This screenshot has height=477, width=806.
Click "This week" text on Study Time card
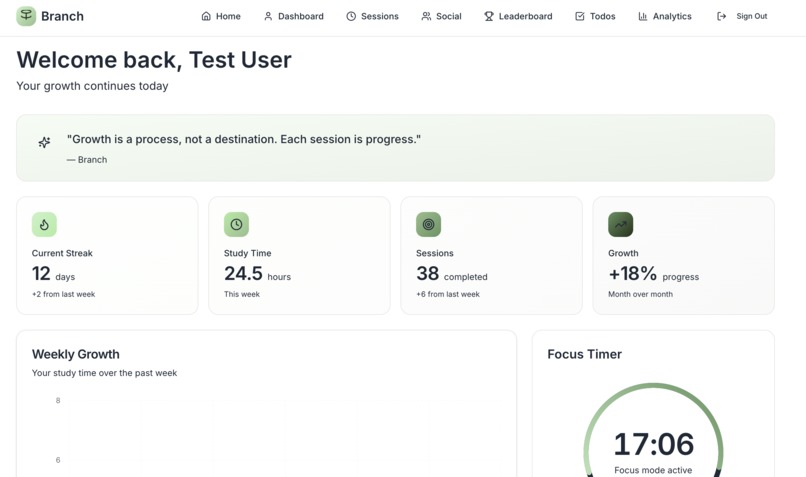242,295
